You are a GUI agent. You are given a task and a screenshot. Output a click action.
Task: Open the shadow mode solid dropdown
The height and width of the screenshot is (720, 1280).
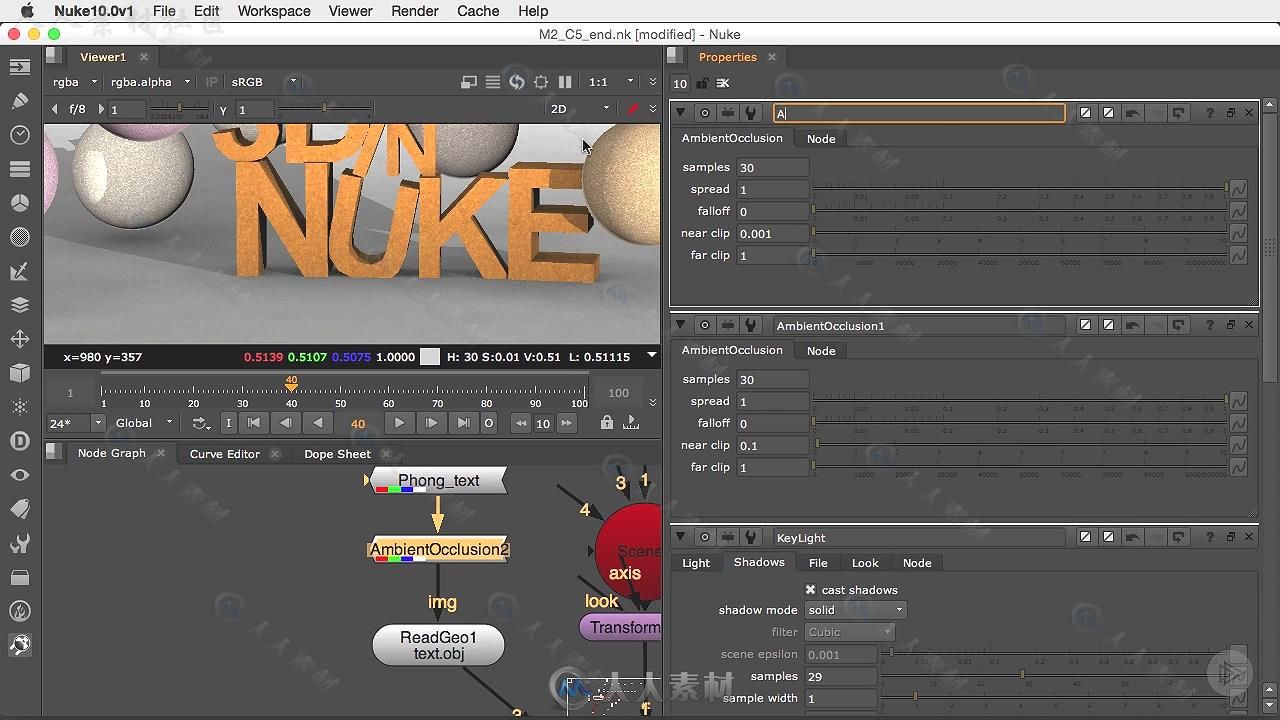(x=855, y=610)
